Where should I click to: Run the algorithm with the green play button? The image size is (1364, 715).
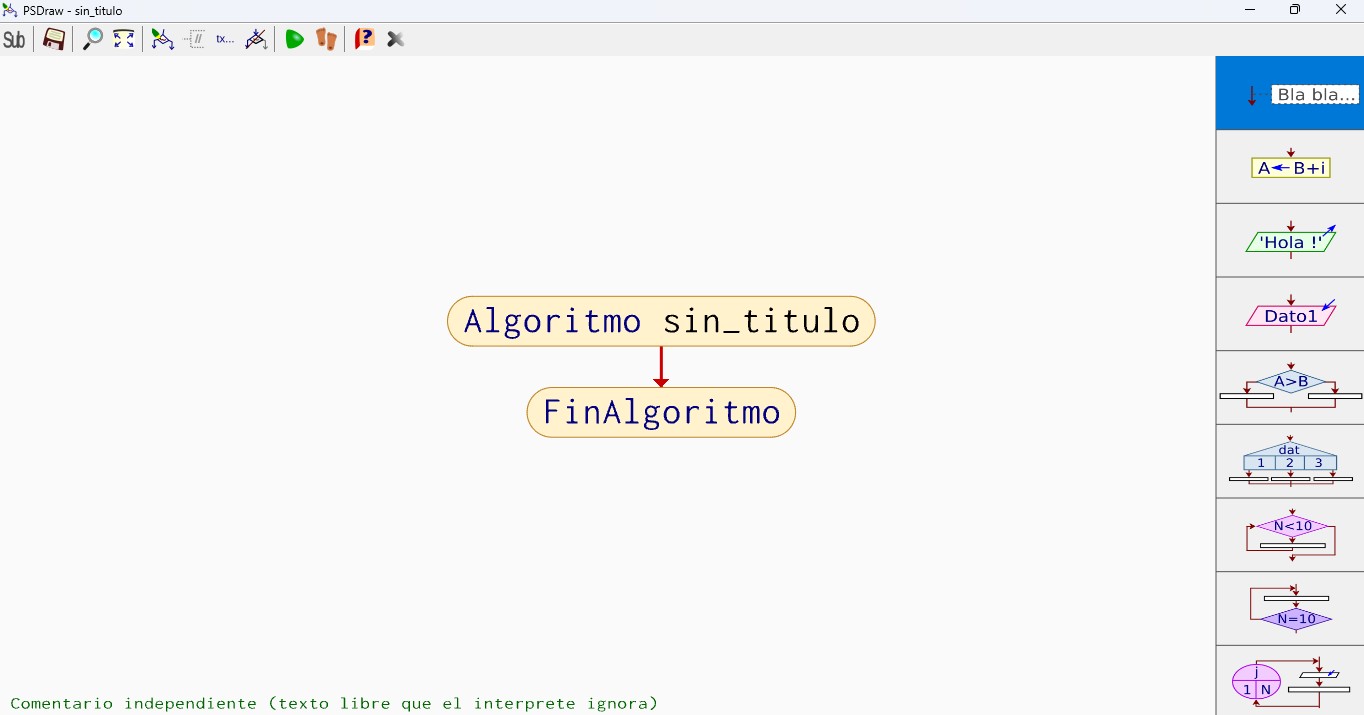click(294, 40)
